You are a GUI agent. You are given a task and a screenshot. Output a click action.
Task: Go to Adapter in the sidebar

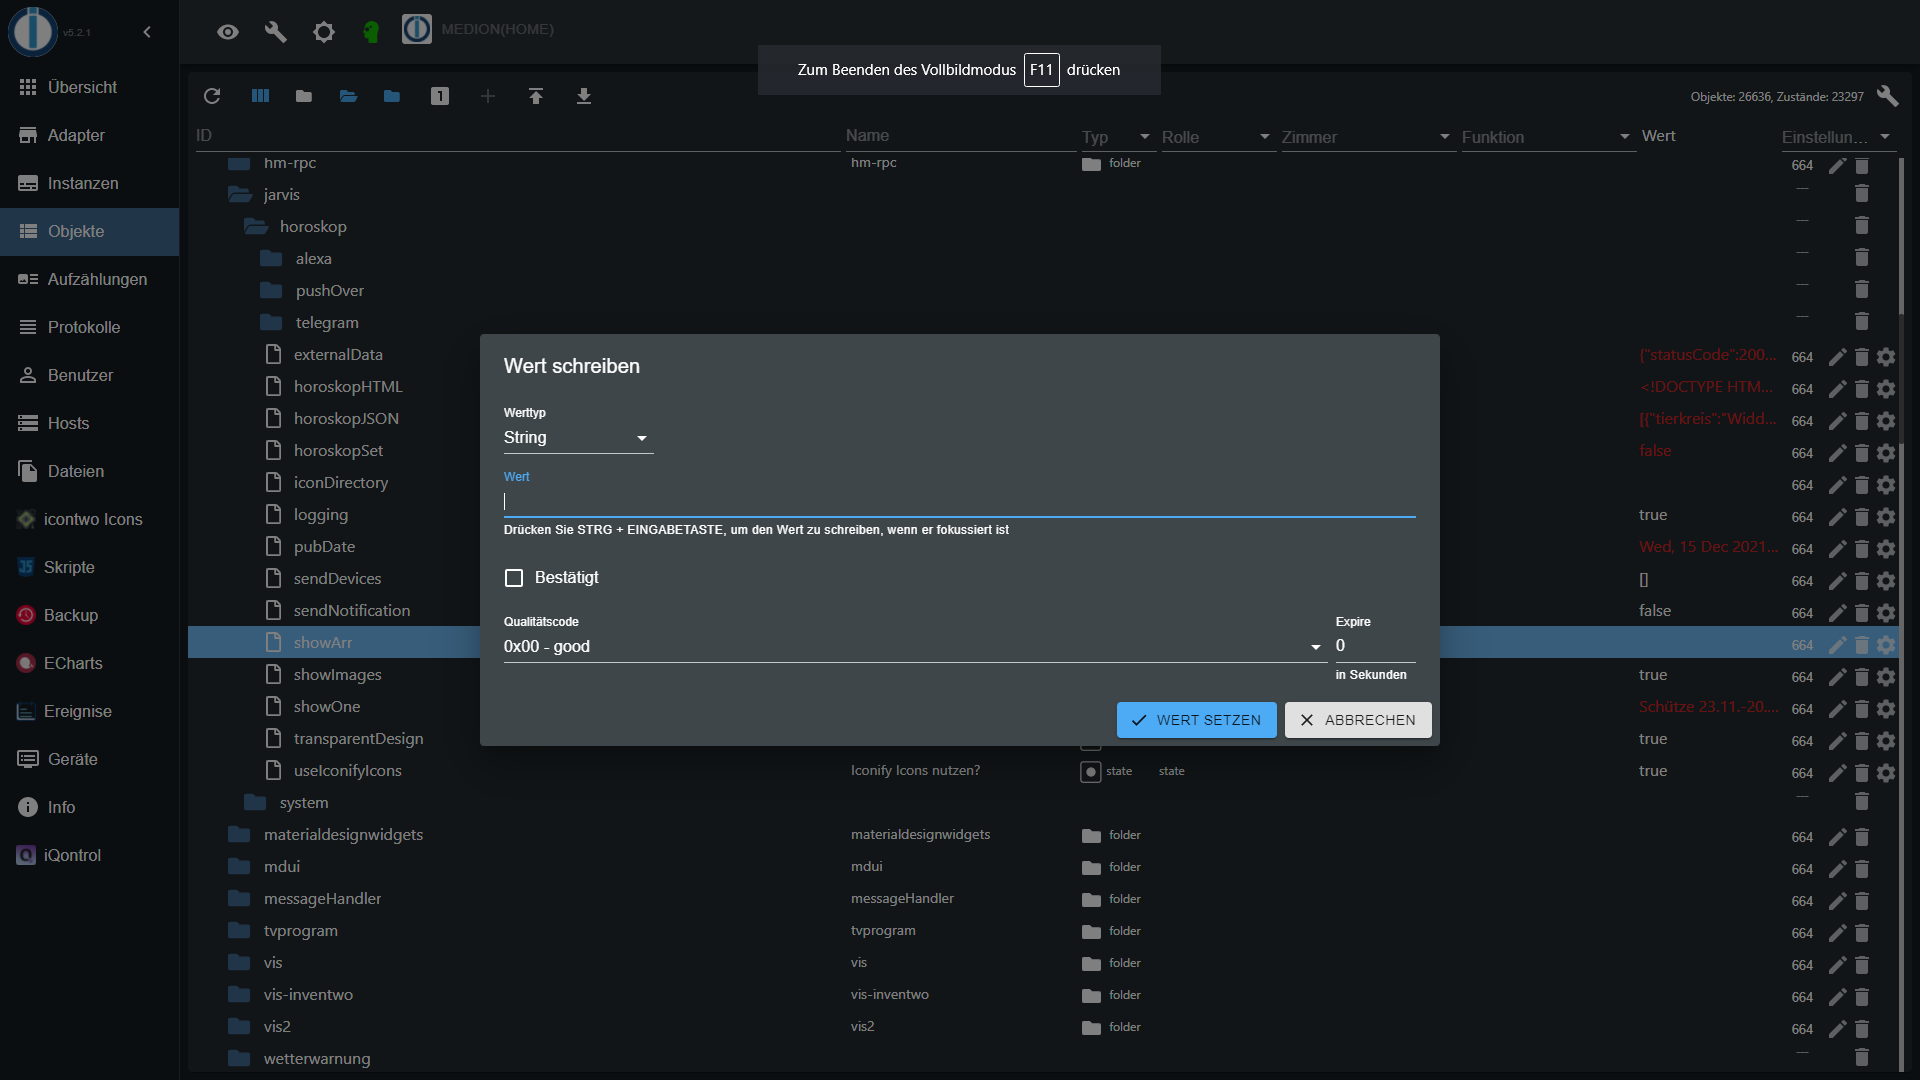90,135
